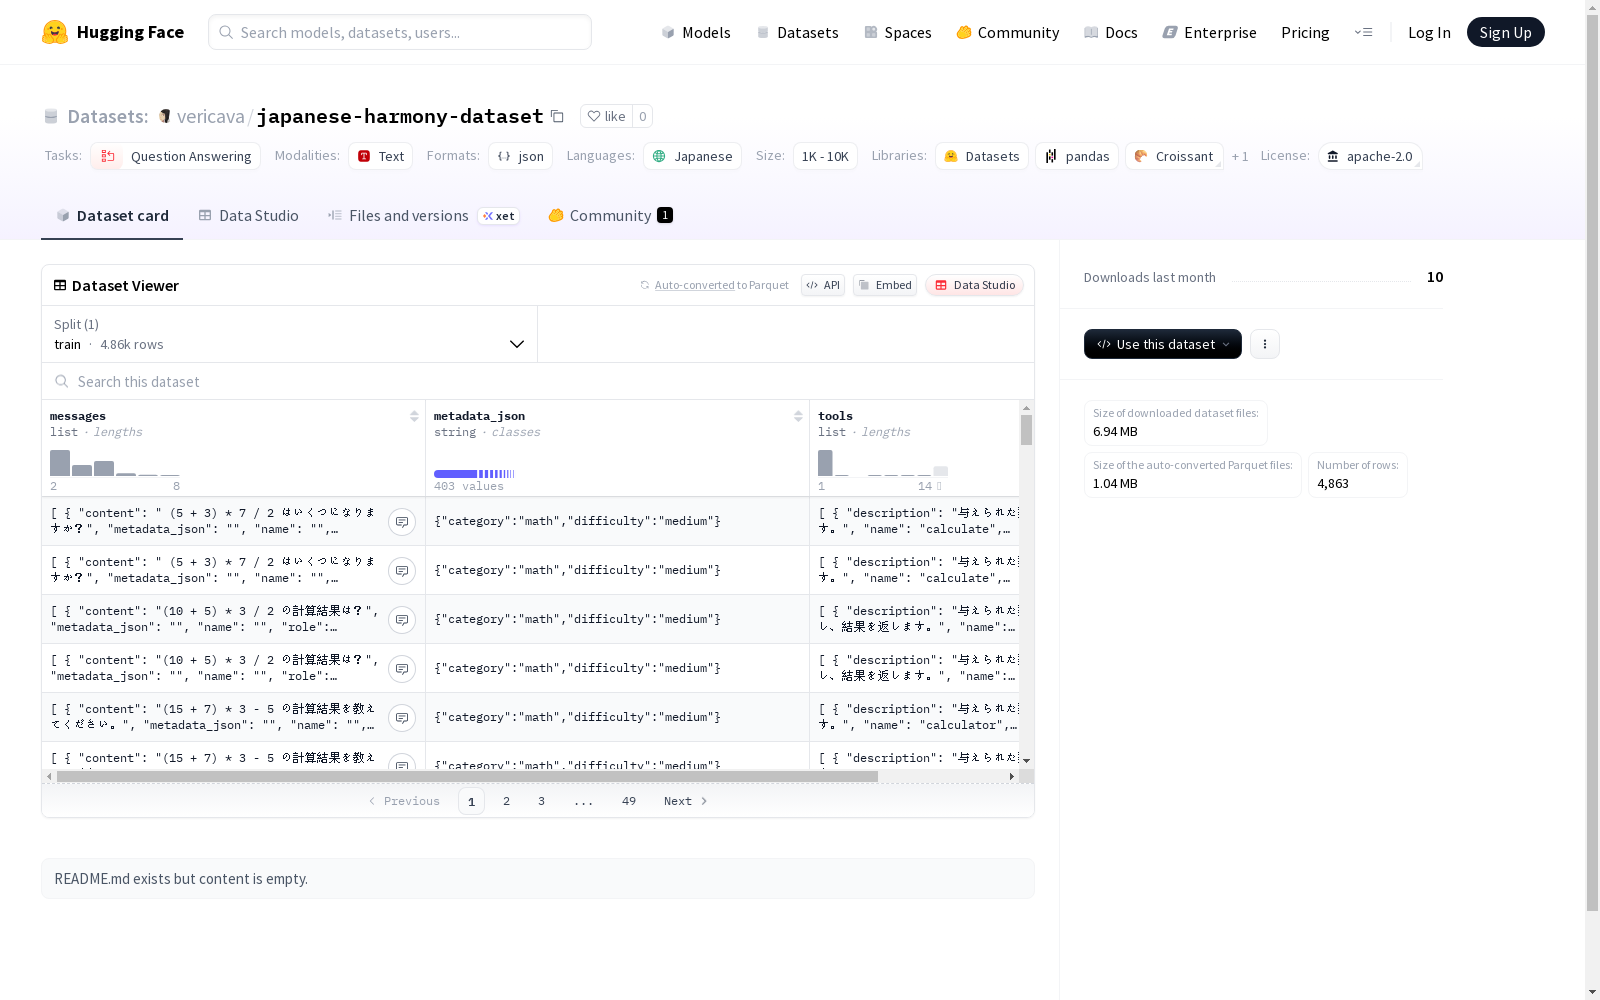The height and width of the screenshot is (1000, 1600).
Task: Click the Text modality tag
Action: click(381, 156)
